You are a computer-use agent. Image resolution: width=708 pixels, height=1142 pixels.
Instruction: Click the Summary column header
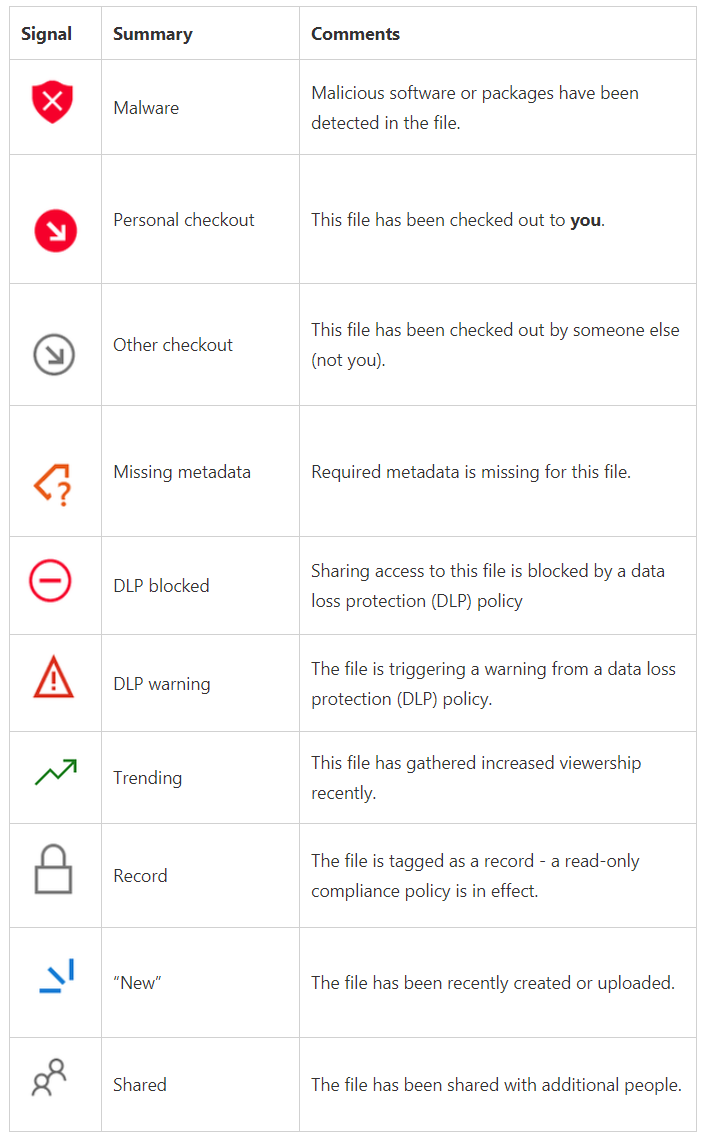tap(153, 34)
